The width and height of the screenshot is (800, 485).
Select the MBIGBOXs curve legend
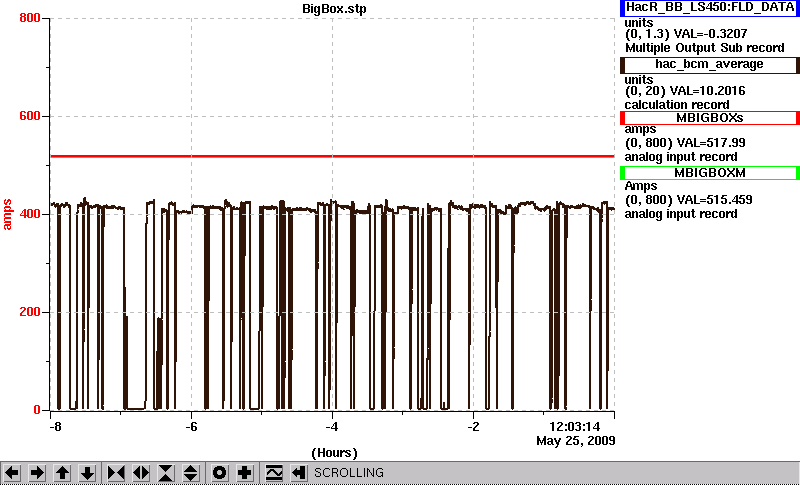click(x=710, y=118)
